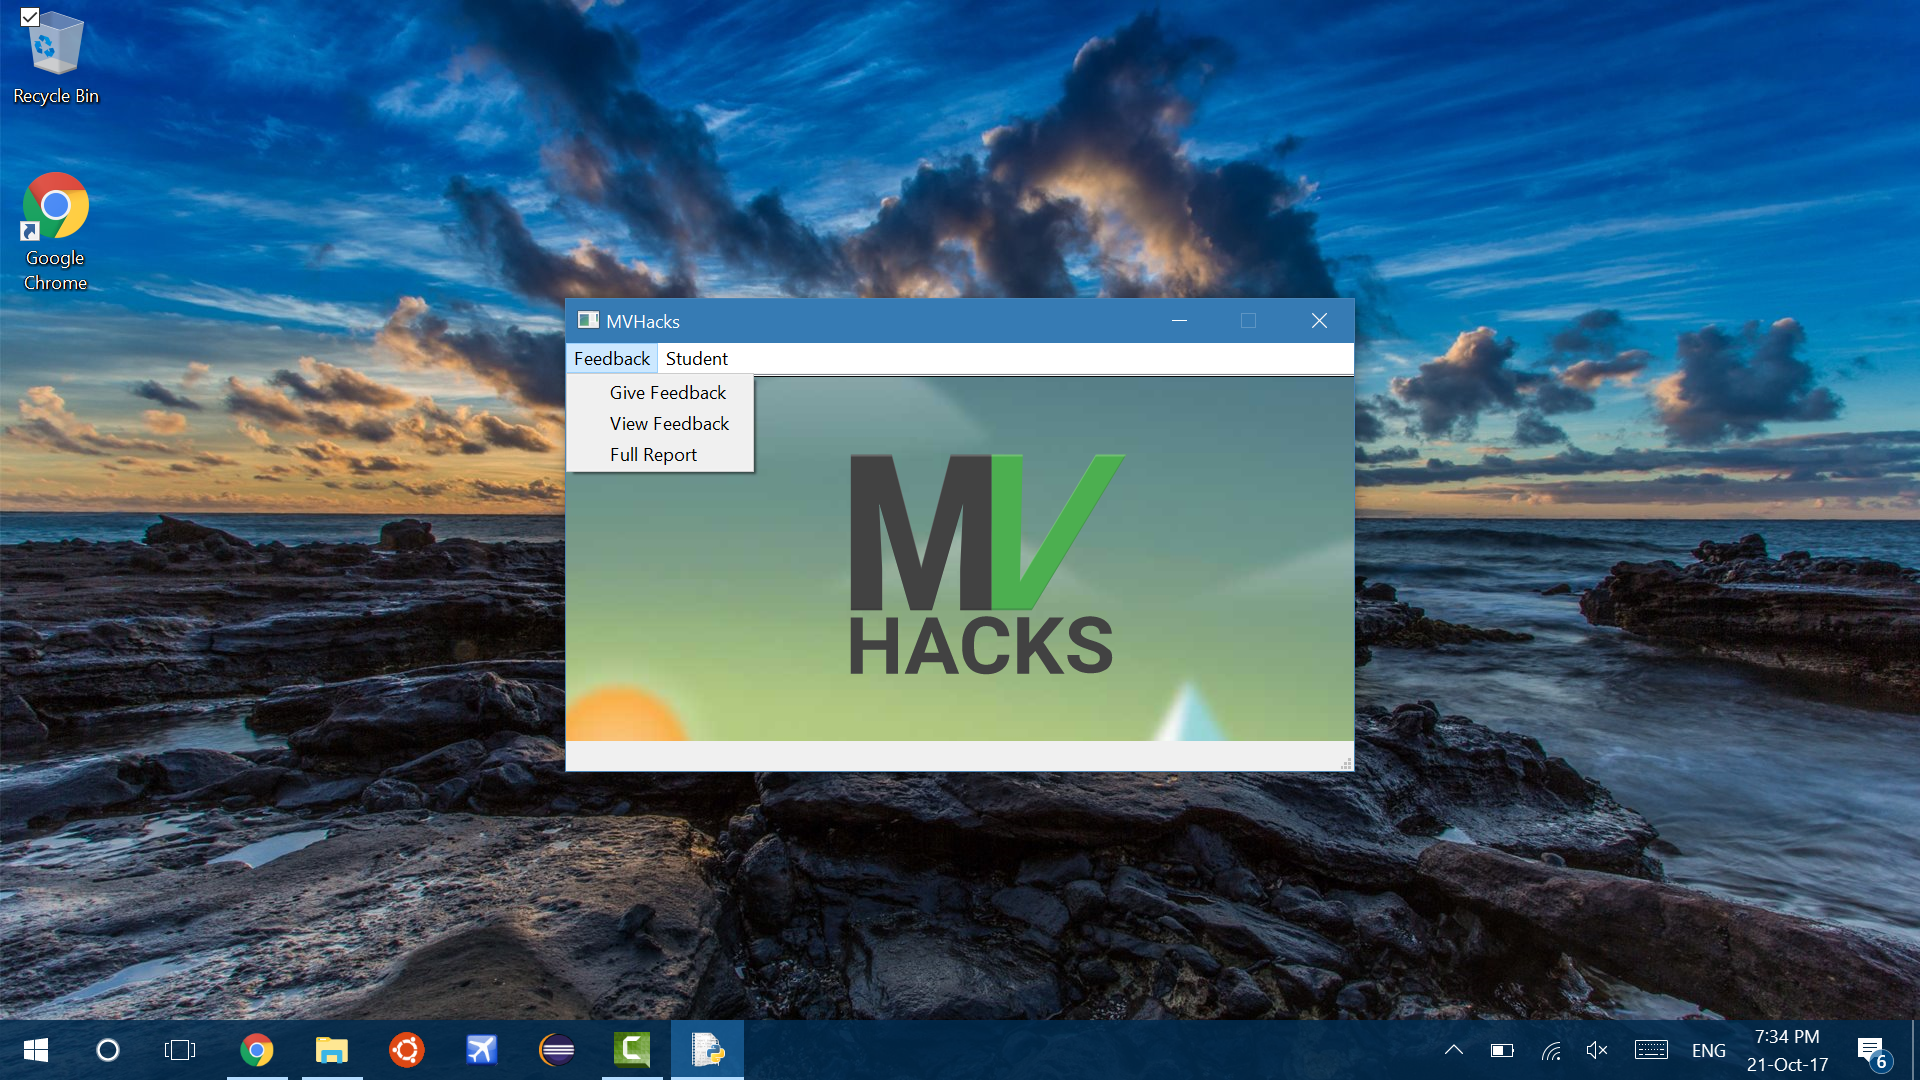Collapse the Feedback menu

tap(611, 358)
